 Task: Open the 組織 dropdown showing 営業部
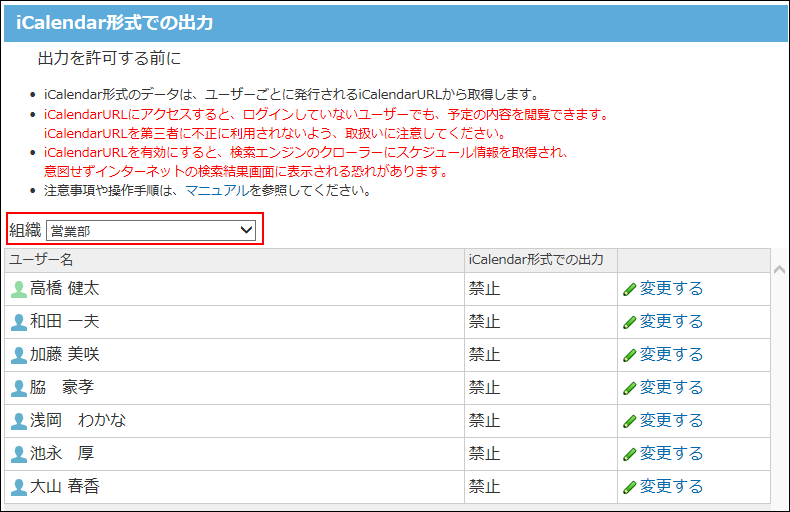tap(151, 231)
